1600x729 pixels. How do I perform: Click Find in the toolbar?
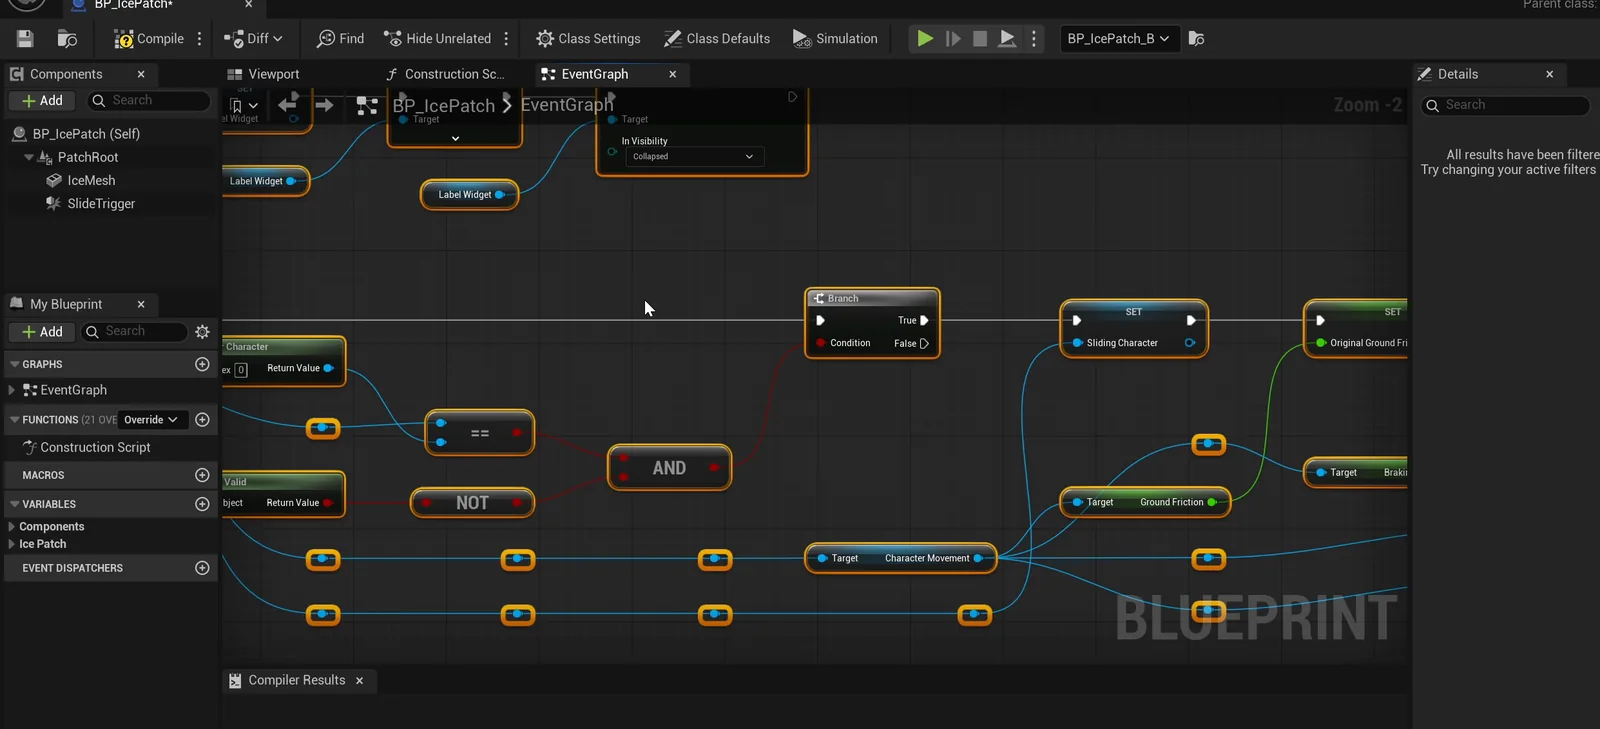(340, 39)
